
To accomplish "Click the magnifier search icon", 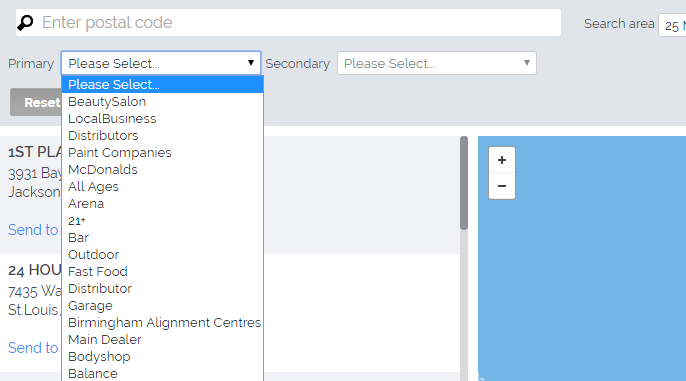I will click(x=25, y=23).
